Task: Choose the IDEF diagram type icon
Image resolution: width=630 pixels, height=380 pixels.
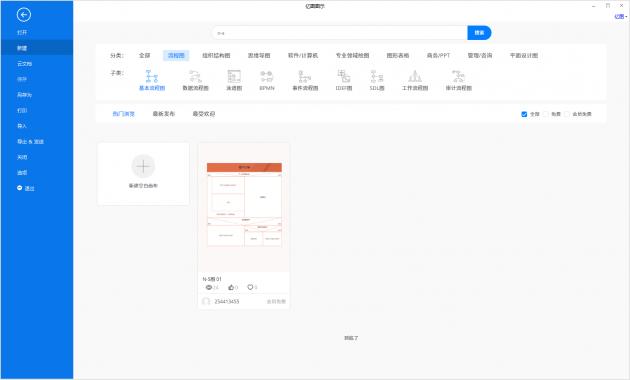Action: (x=344, y=76)
